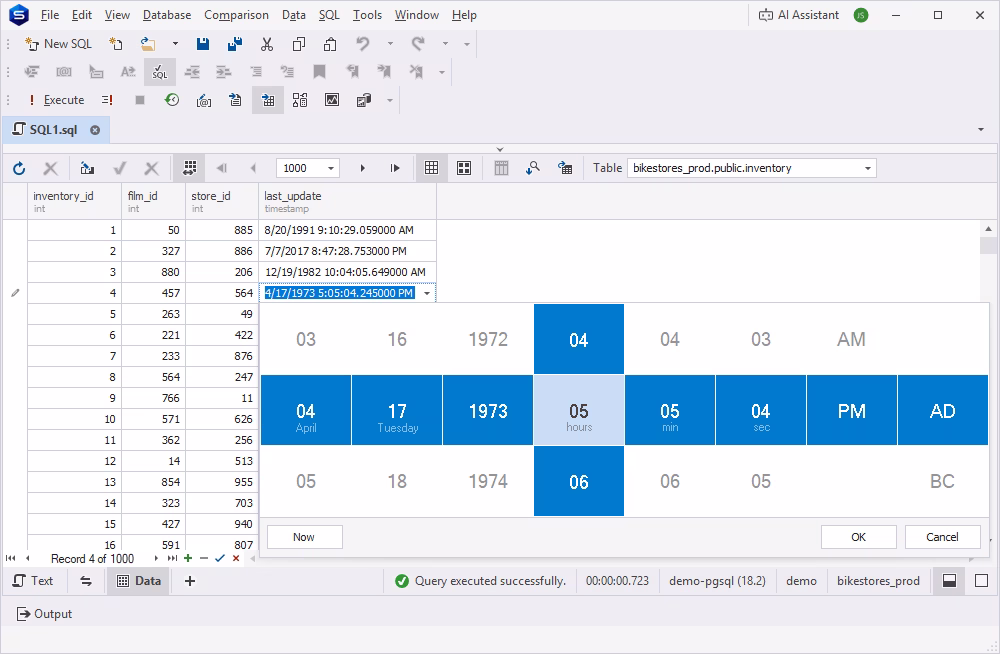Select year 1974 in picker
Screen dimensions: 1000x654
pos(488,481)
